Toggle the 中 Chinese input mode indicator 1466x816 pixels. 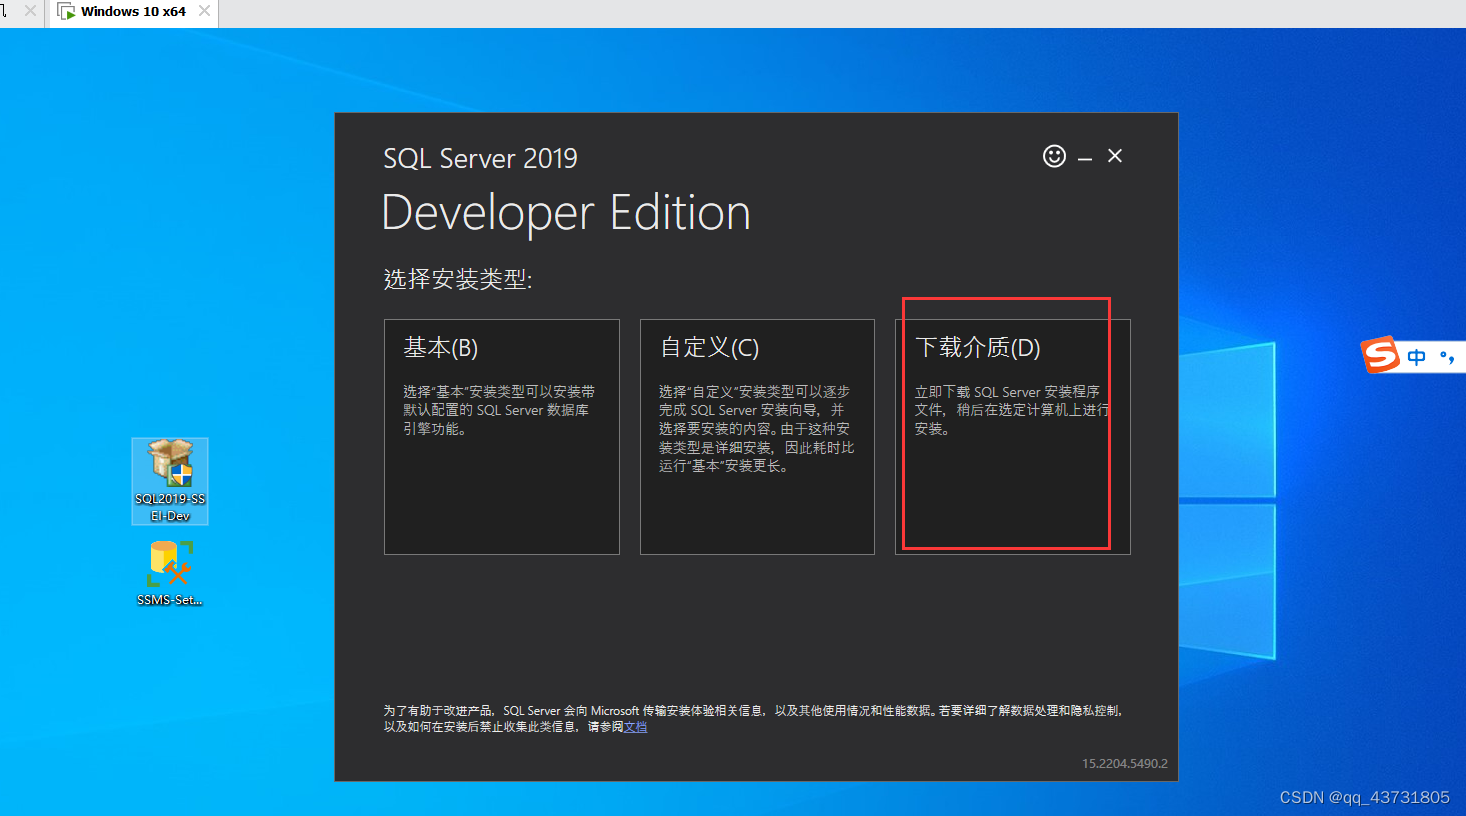pos(1417,357)
